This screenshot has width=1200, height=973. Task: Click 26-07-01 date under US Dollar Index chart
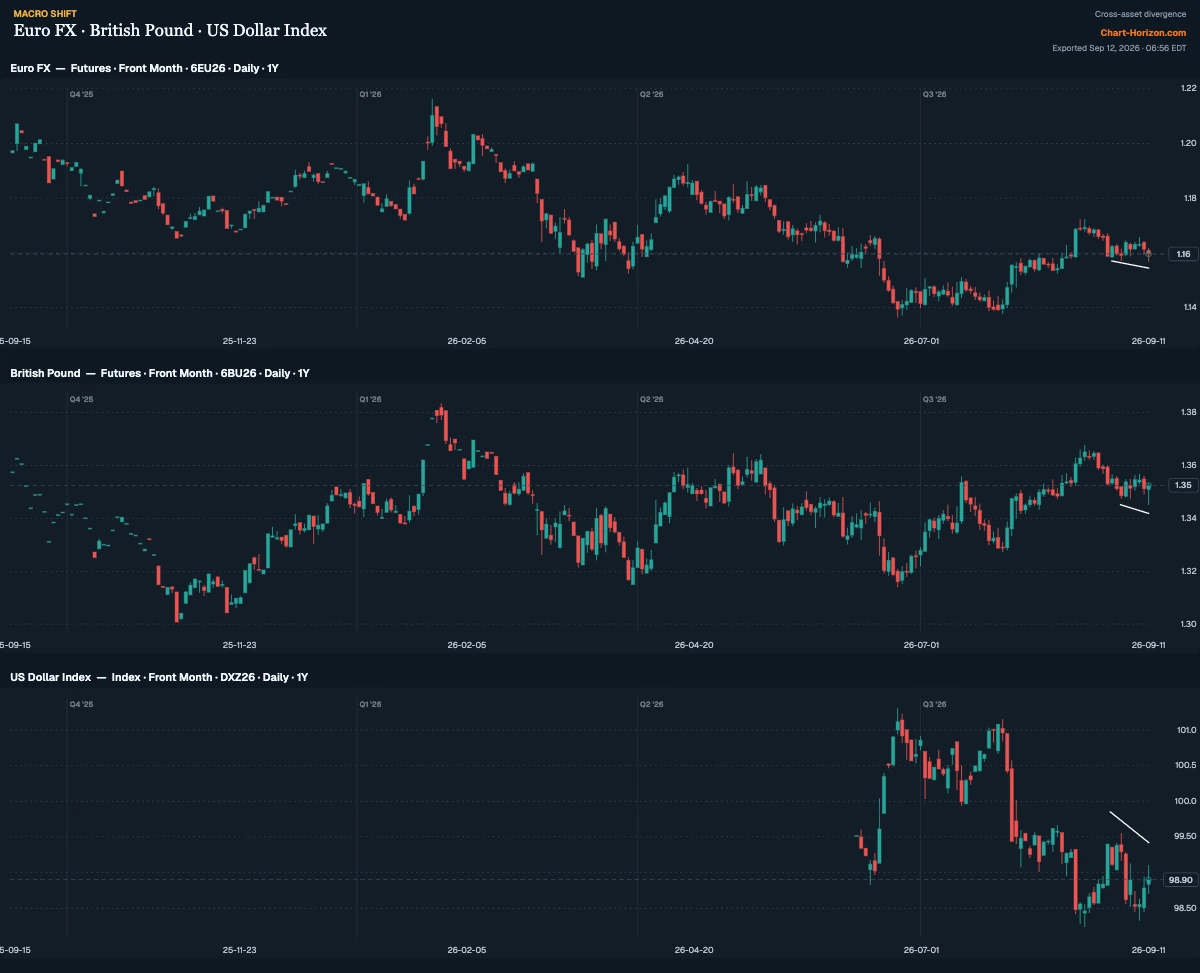tap(921, 949)
